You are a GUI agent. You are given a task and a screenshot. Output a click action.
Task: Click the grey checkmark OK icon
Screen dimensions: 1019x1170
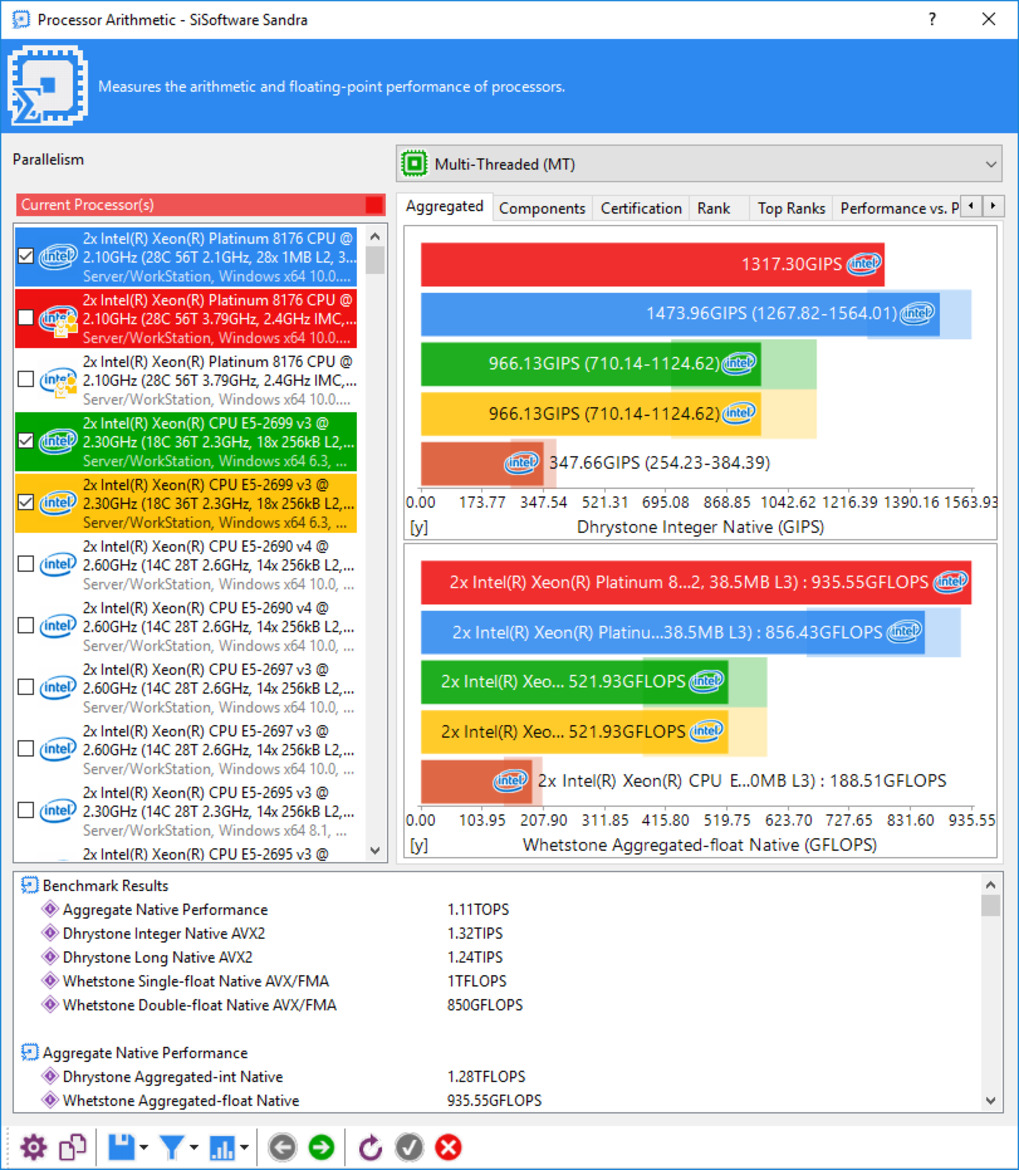click(409, 1147)
